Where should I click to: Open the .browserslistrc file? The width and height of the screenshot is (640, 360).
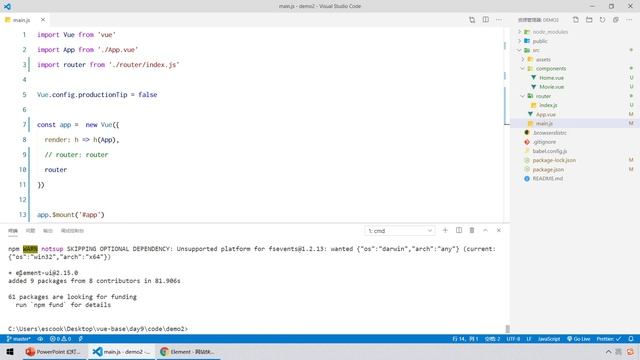549,133
